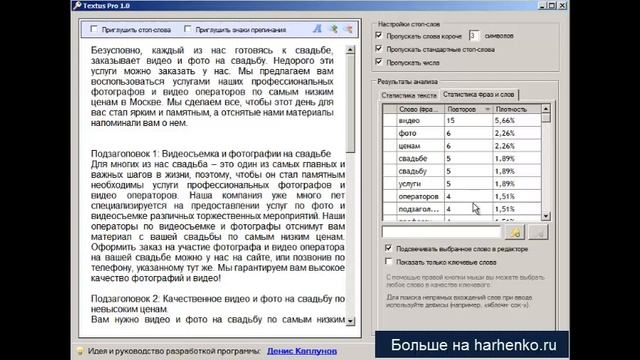Click the '15' repeat count cell
Viewport: 640px width, 360px height.
tap(468, 120)
